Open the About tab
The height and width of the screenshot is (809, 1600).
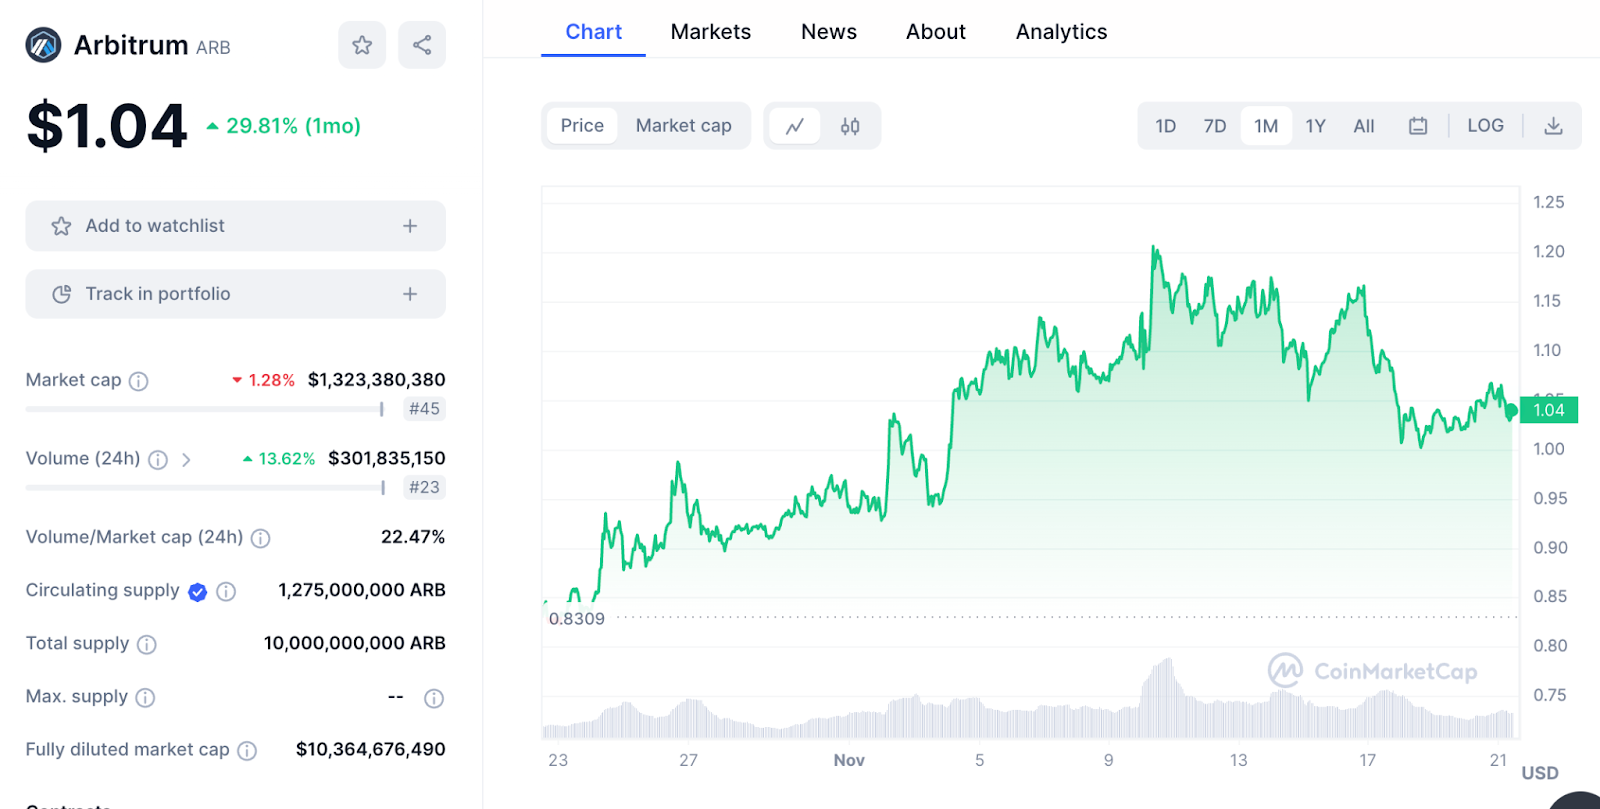tap(936, 32)
